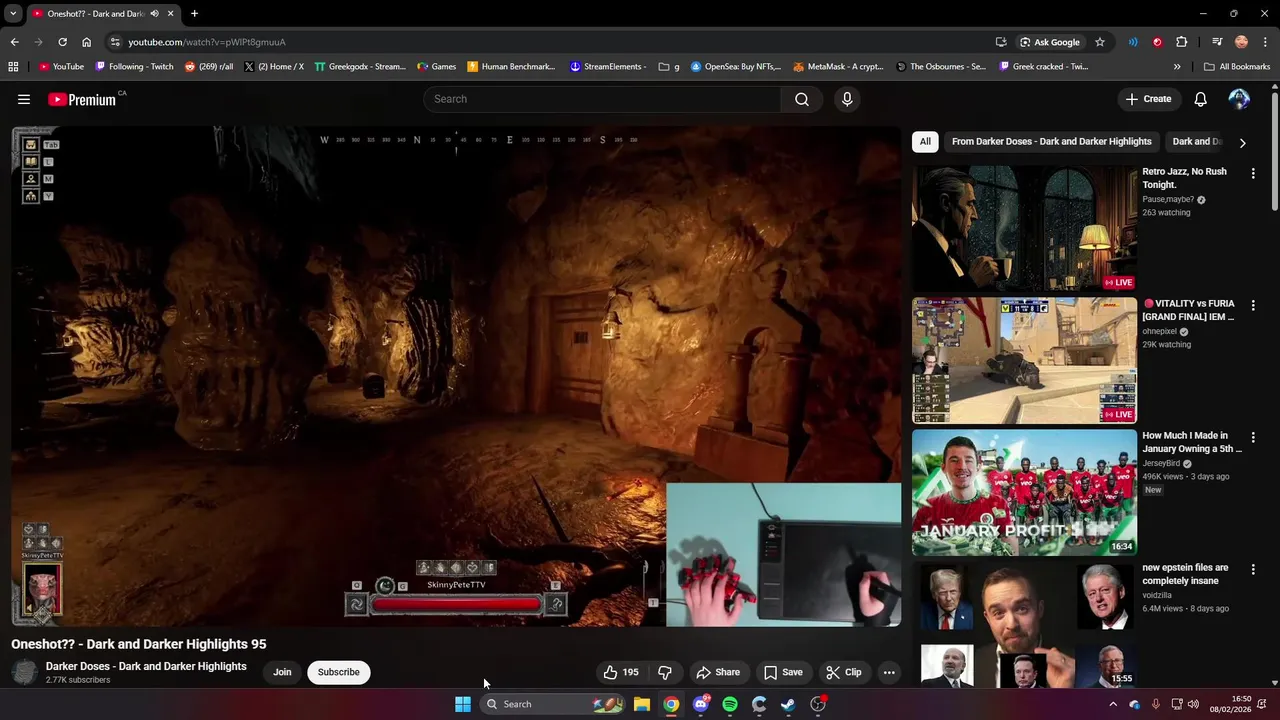Image resolution: width=1280 pixels, height=720 pixels.
Task: Click Ask Google button in address bar
Action: pos(1050,42)
